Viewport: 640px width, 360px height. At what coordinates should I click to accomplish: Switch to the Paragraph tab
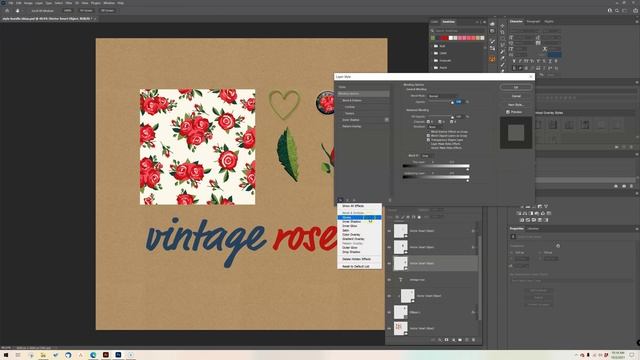point(533,22)
